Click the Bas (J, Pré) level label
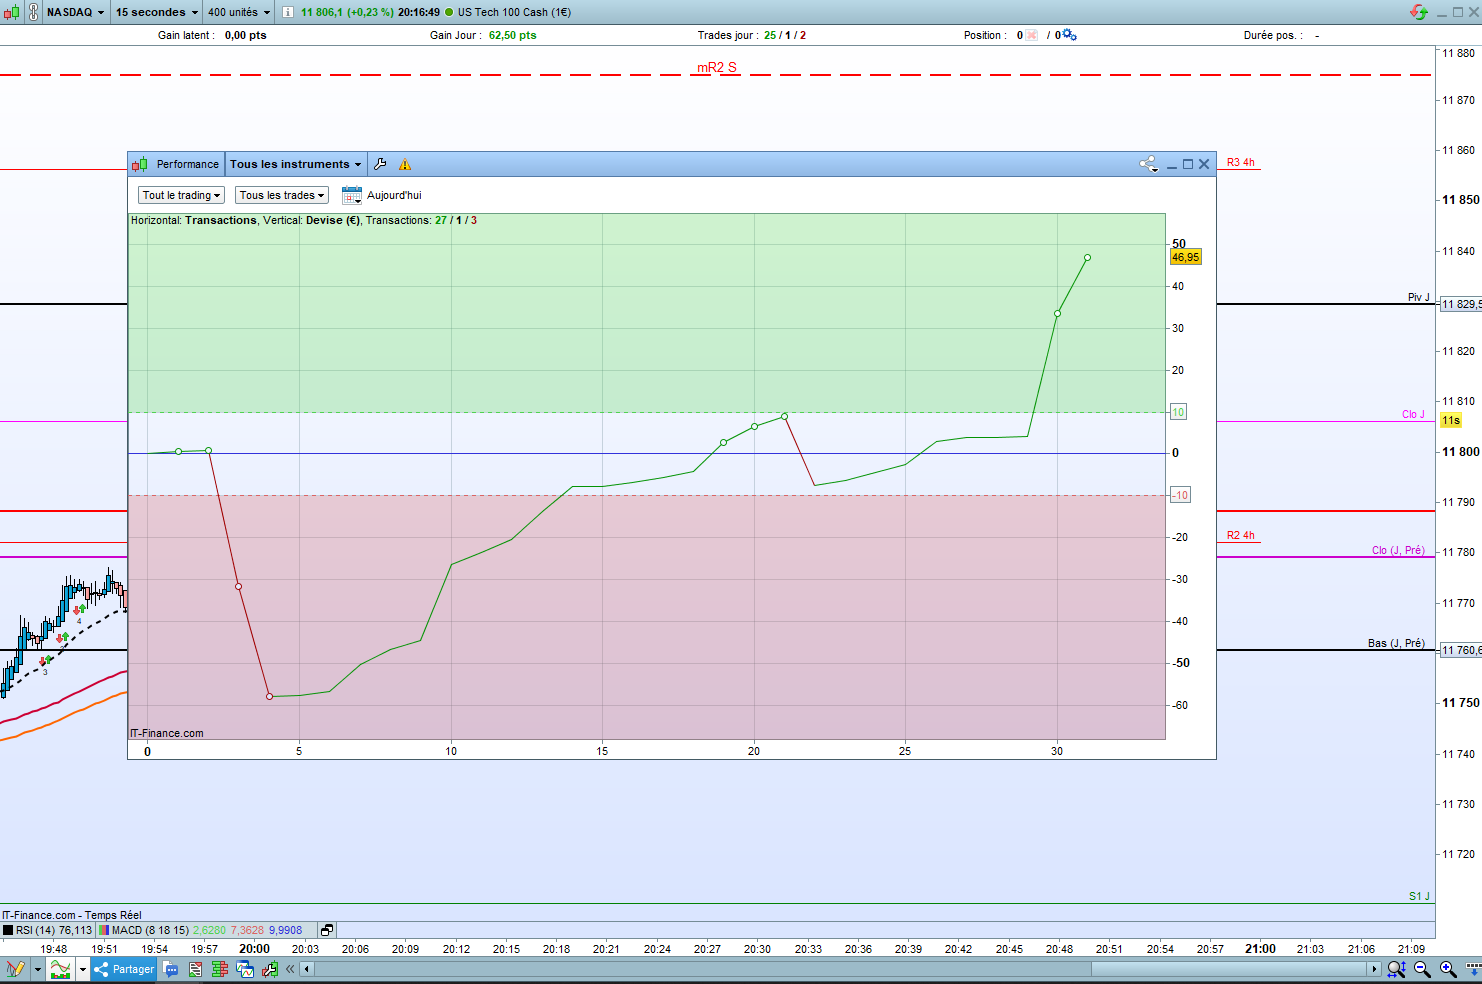 point(1396,643)
